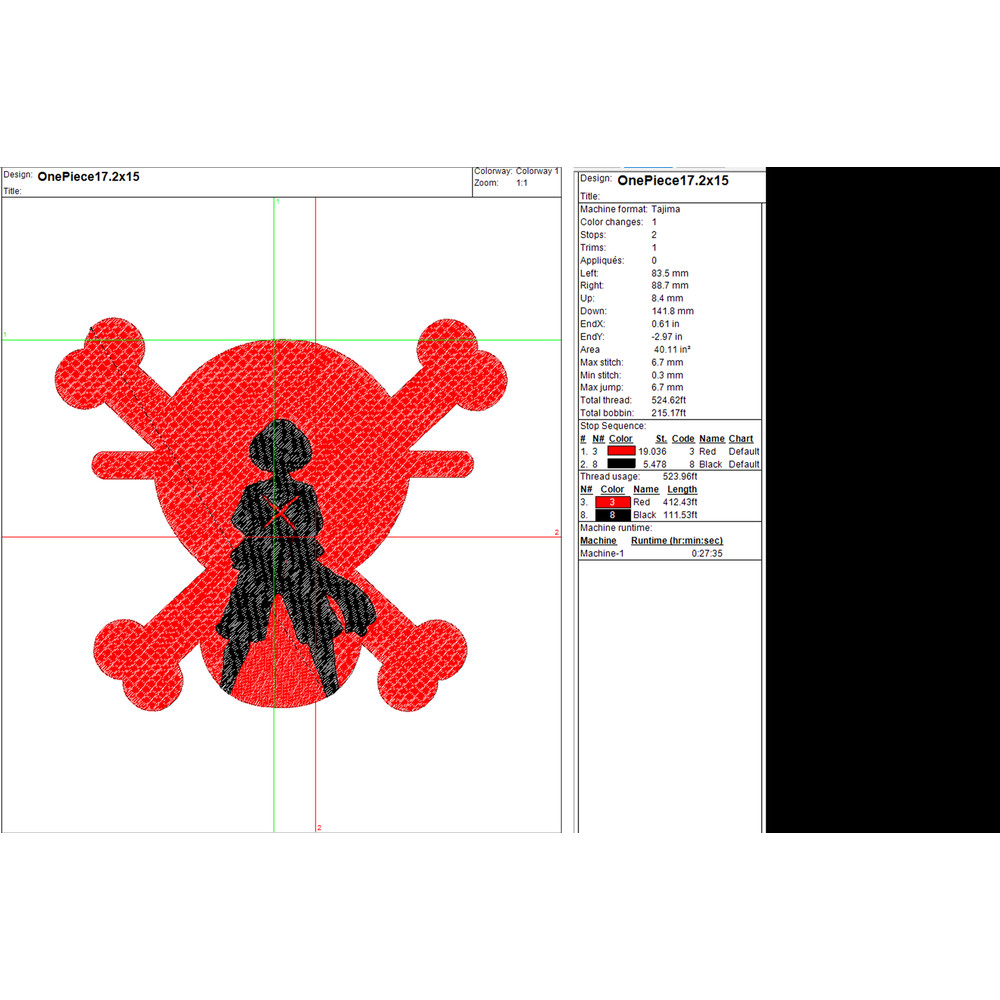This screenshot has width=1000, height=1000.
Task: Click the OnePiece17.2x15 design name above the preview
Action: click(x=88, y=177)
